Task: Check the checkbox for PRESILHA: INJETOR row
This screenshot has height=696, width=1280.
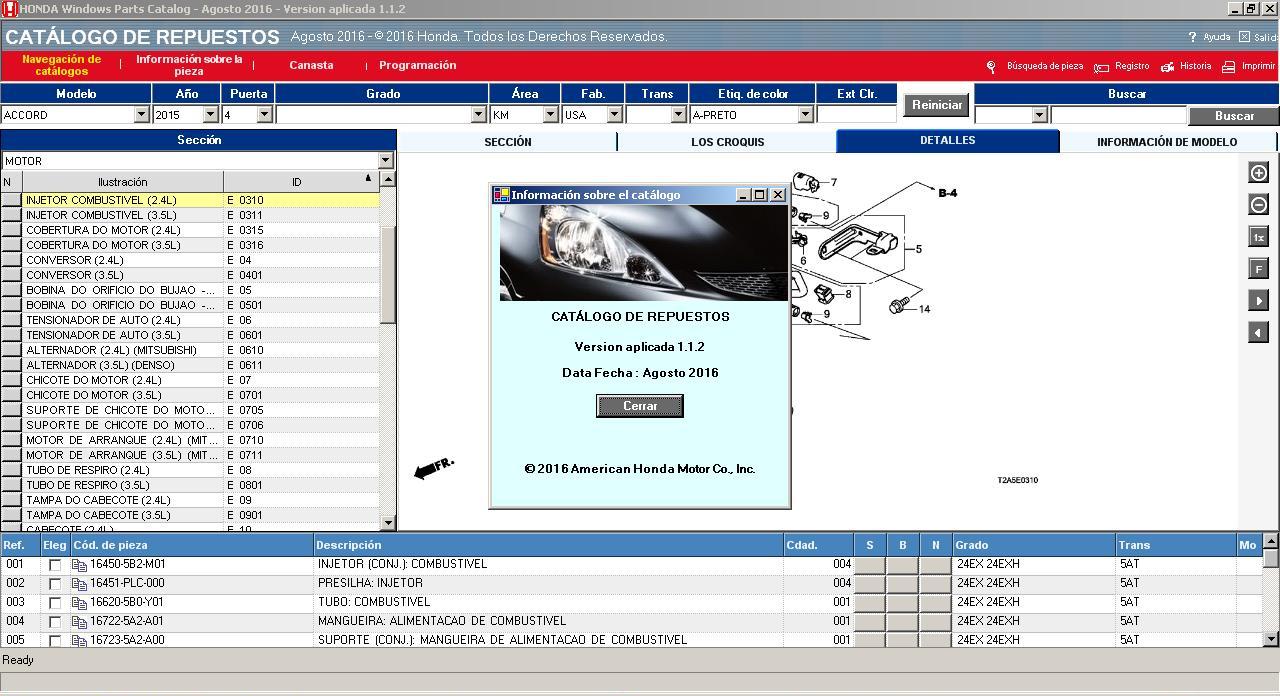Action: (x=56, y=582)
